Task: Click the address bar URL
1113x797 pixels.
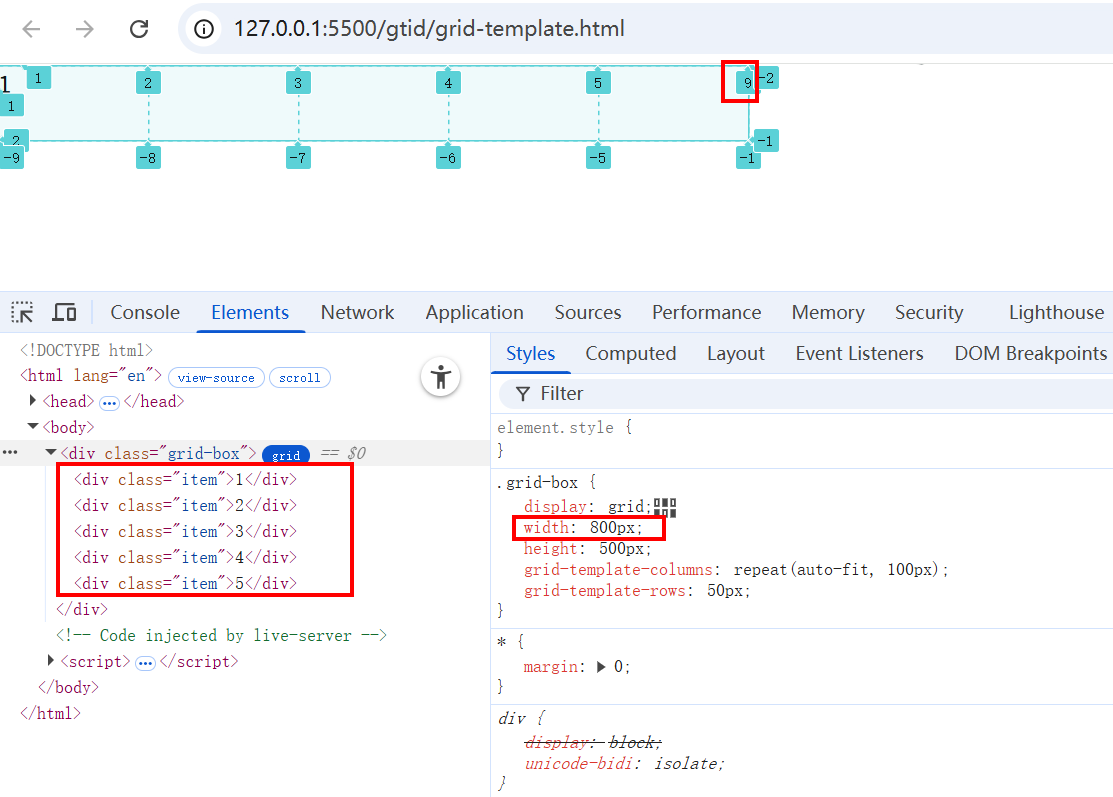Action: pos(429,29)
